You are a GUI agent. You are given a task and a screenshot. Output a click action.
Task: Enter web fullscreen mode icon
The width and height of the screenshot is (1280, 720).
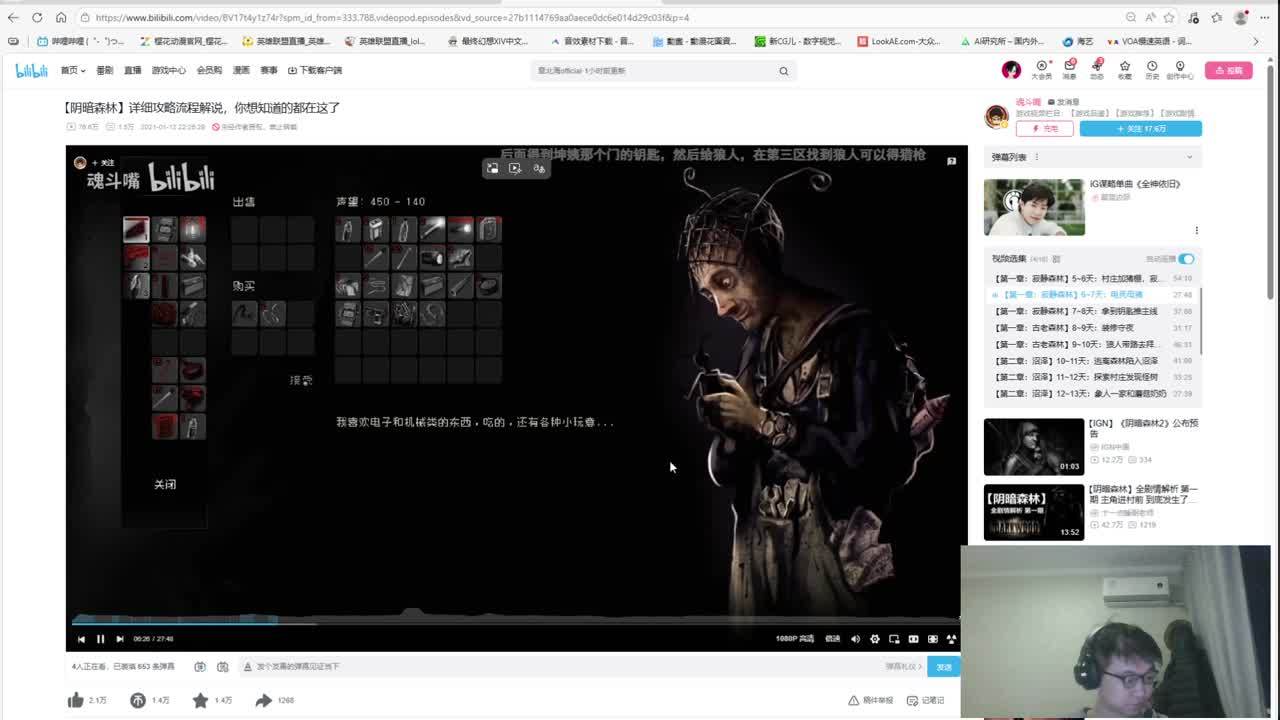click(x=932, y=639)
